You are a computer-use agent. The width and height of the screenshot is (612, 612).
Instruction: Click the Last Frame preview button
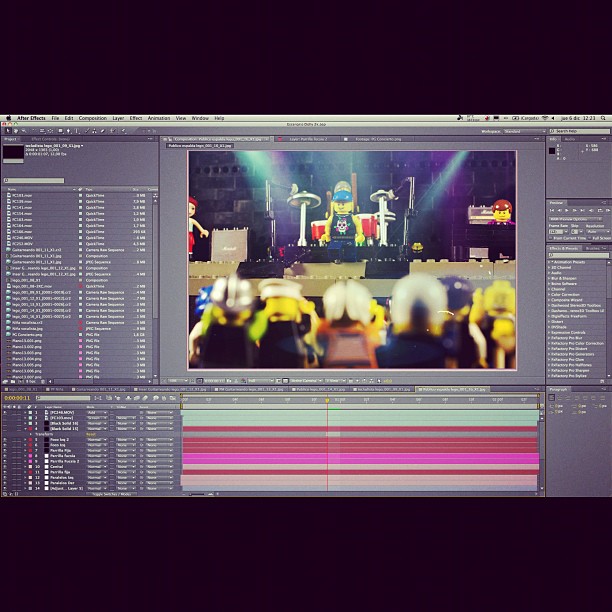(583, 210)
